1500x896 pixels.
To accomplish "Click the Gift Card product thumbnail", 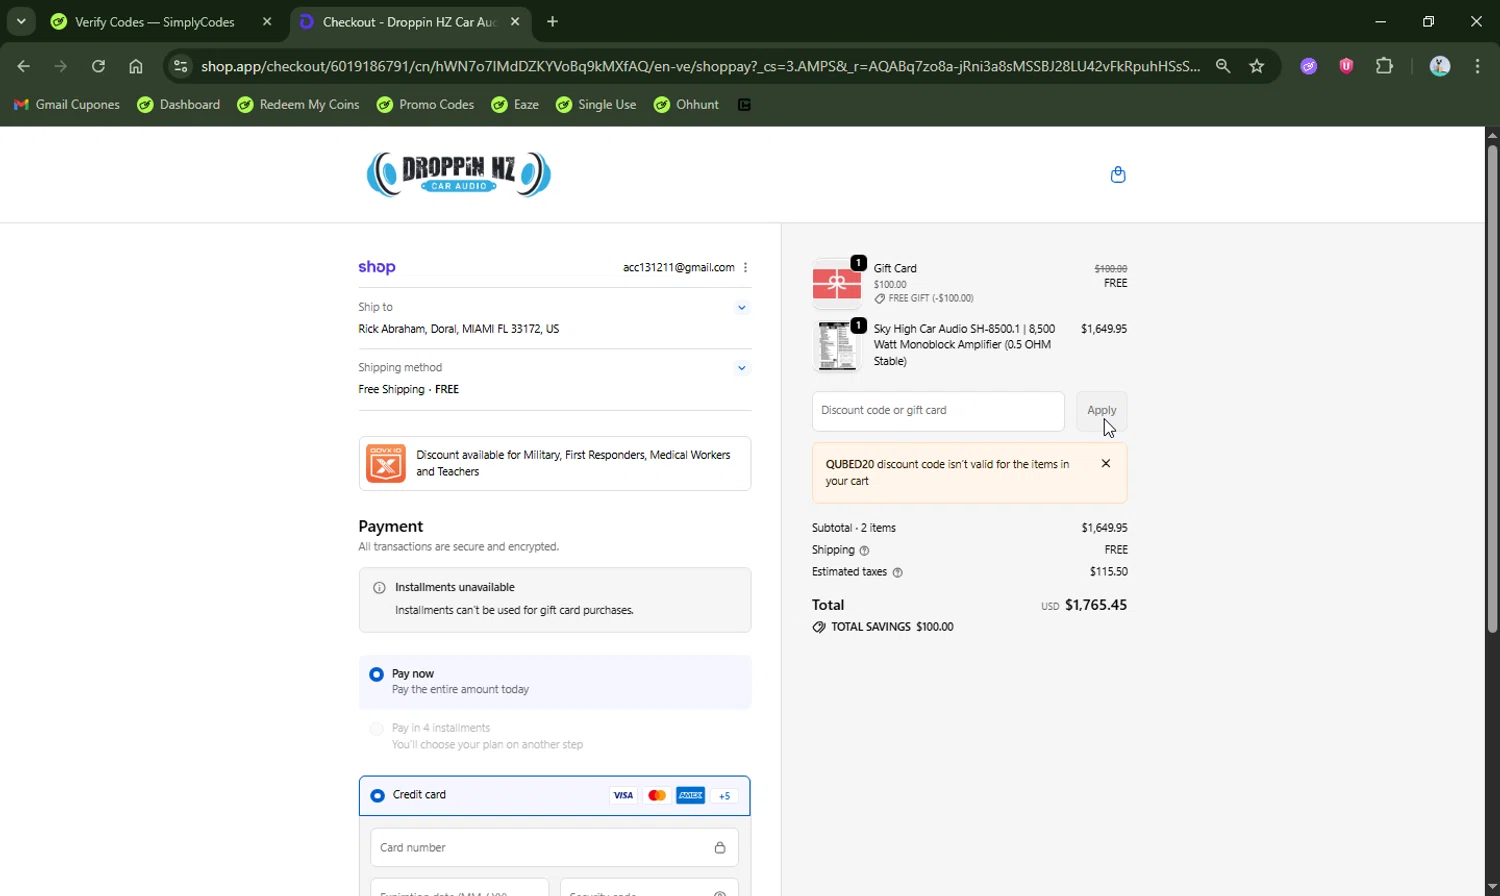I will click(837, 284).
